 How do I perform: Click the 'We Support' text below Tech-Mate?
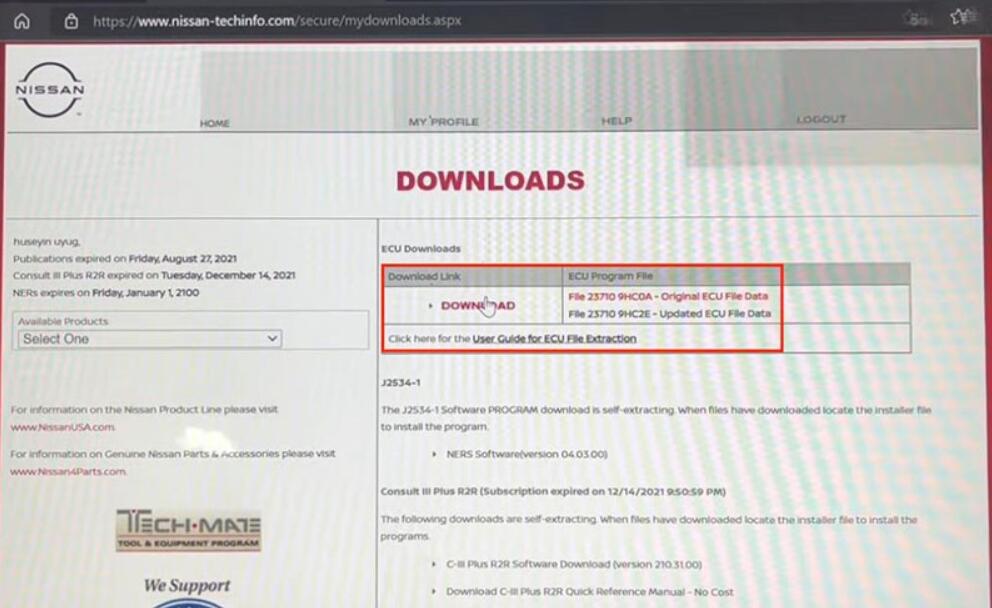click(187, 586)
